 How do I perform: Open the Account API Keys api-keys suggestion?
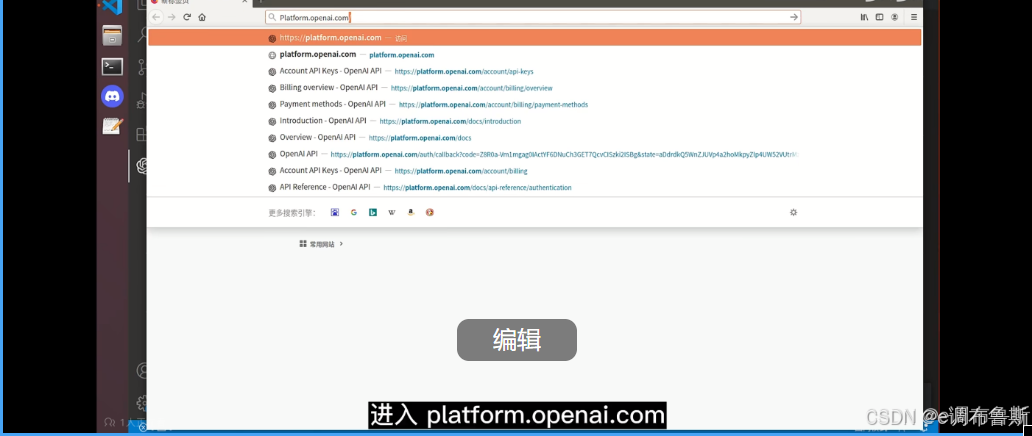534,71
